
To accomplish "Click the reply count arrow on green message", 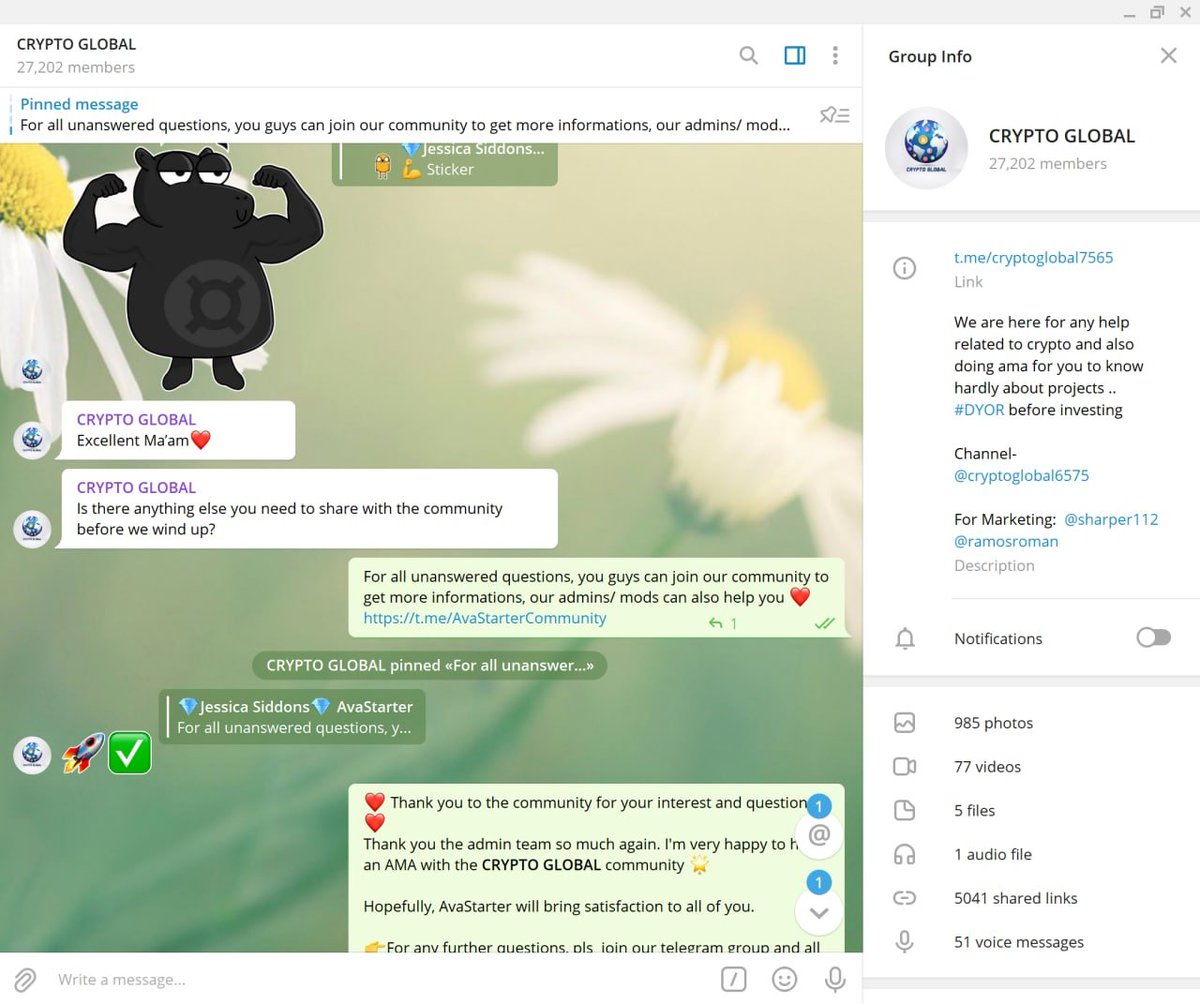I will click(723, 623).
